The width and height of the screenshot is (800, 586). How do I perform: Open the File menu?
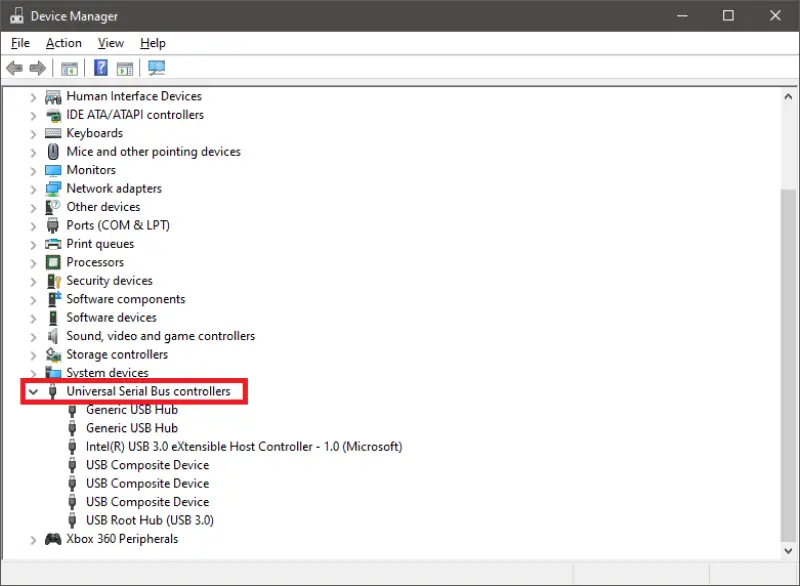(x=19, y=43)
